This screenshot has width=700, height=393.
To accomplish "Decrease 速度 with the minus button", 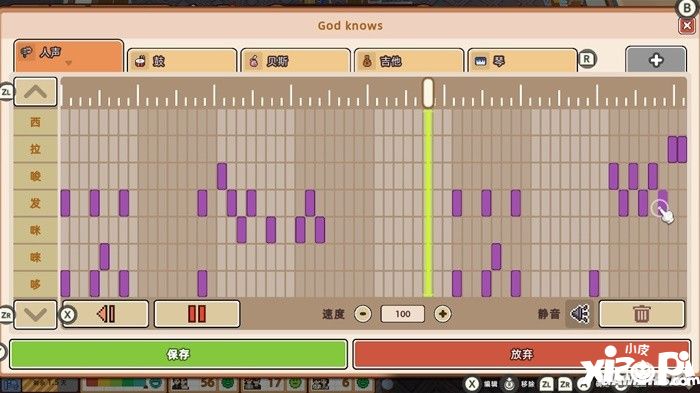I will (362, 314).
